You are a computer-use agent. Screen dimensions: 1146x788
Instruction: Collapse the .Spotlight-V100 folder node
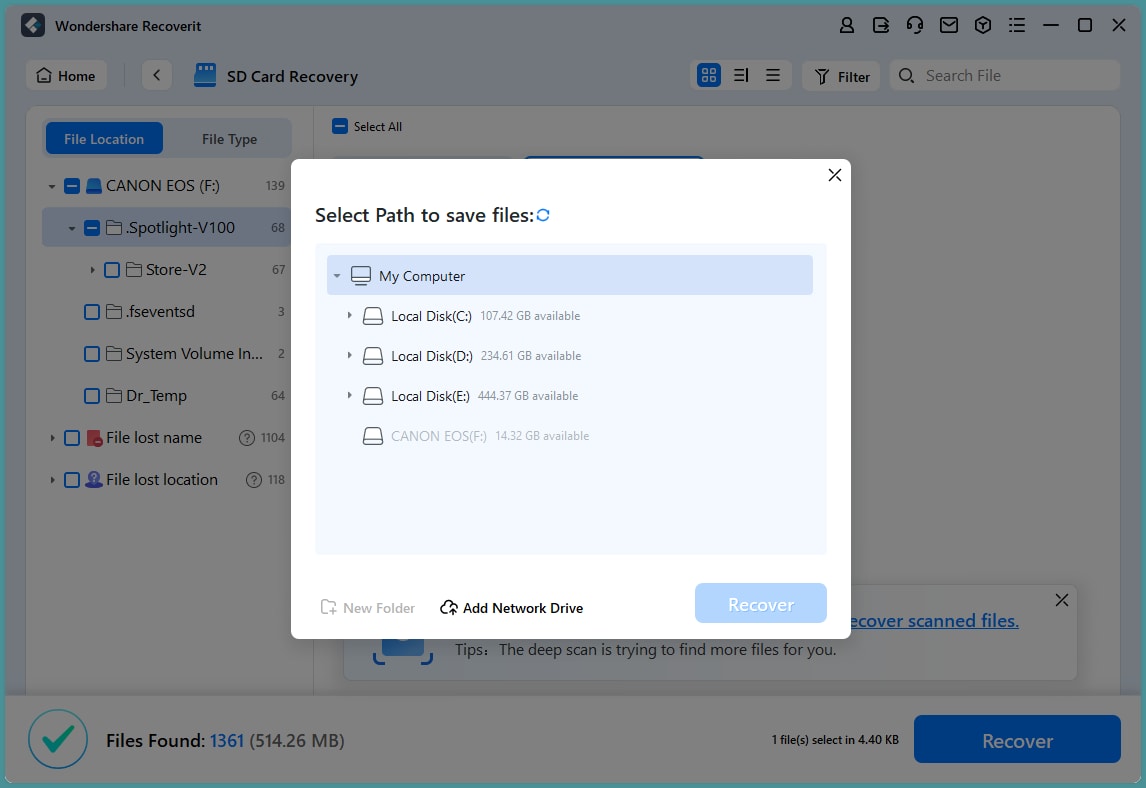click(x=72, y=228)
